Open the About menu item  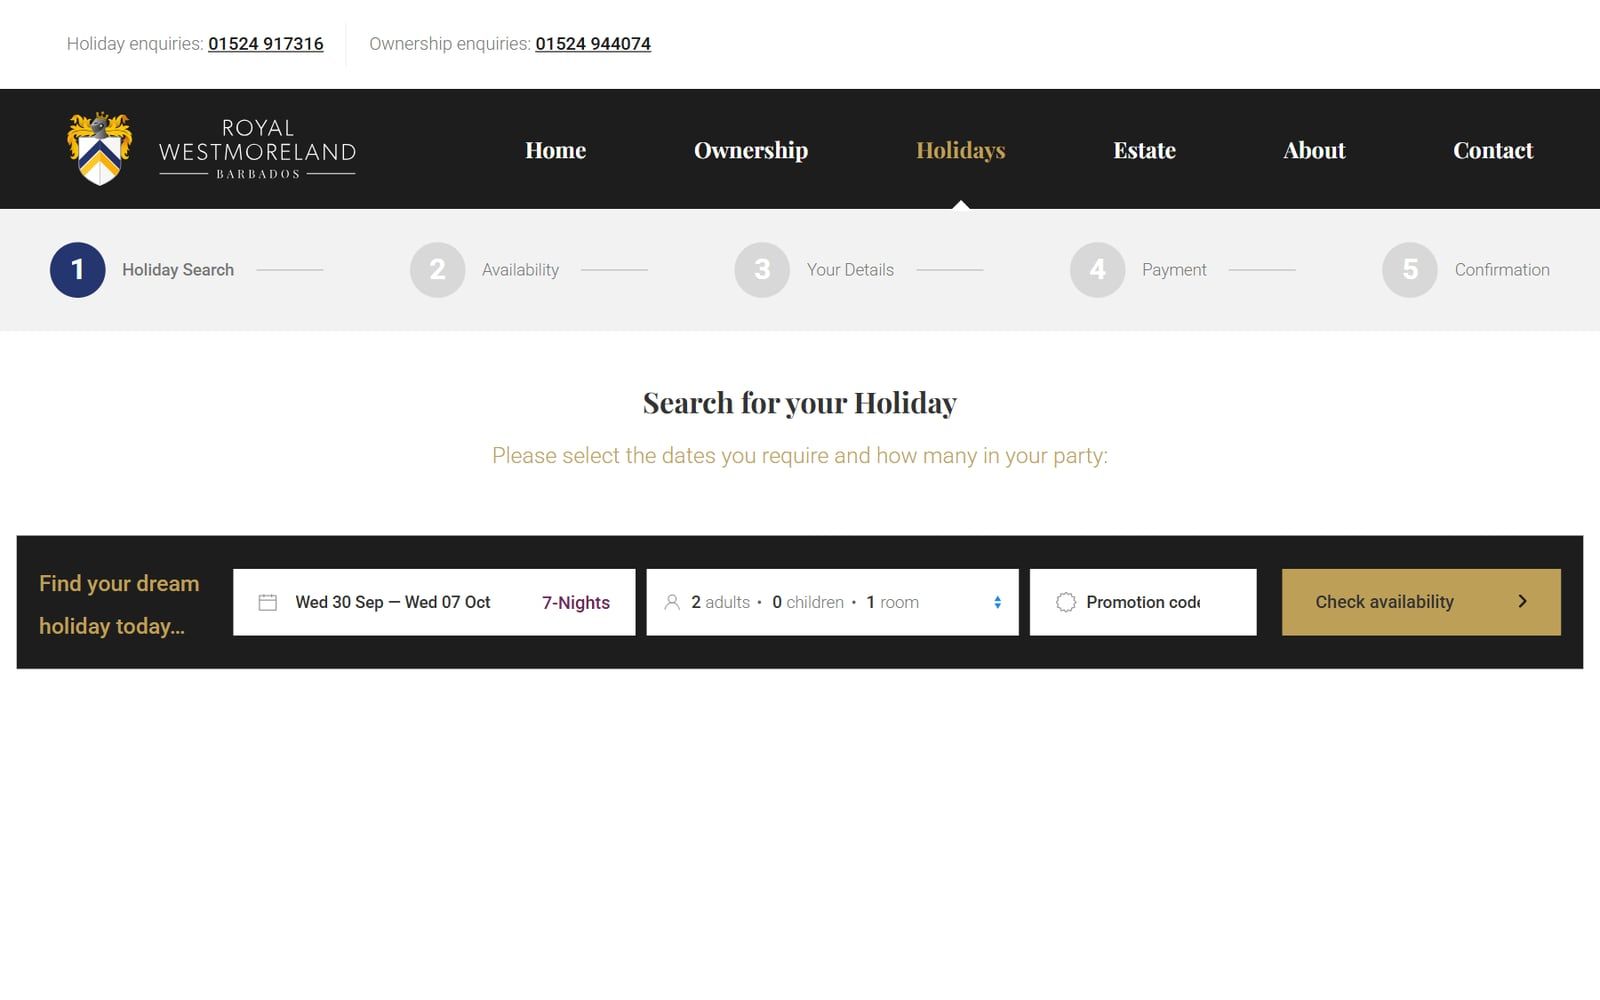coord(1314,150)
